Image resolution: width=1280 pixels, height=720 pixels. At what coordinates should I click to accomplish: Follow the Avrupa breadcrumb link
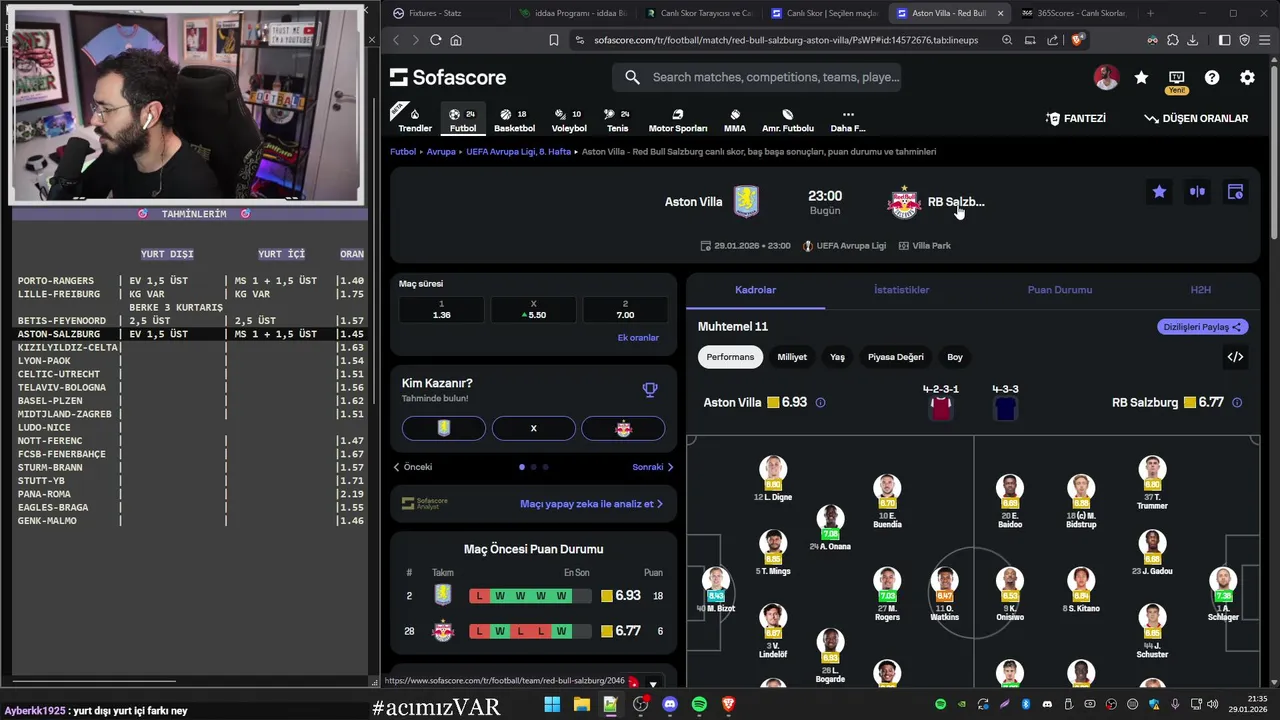[x=441, y=152]
